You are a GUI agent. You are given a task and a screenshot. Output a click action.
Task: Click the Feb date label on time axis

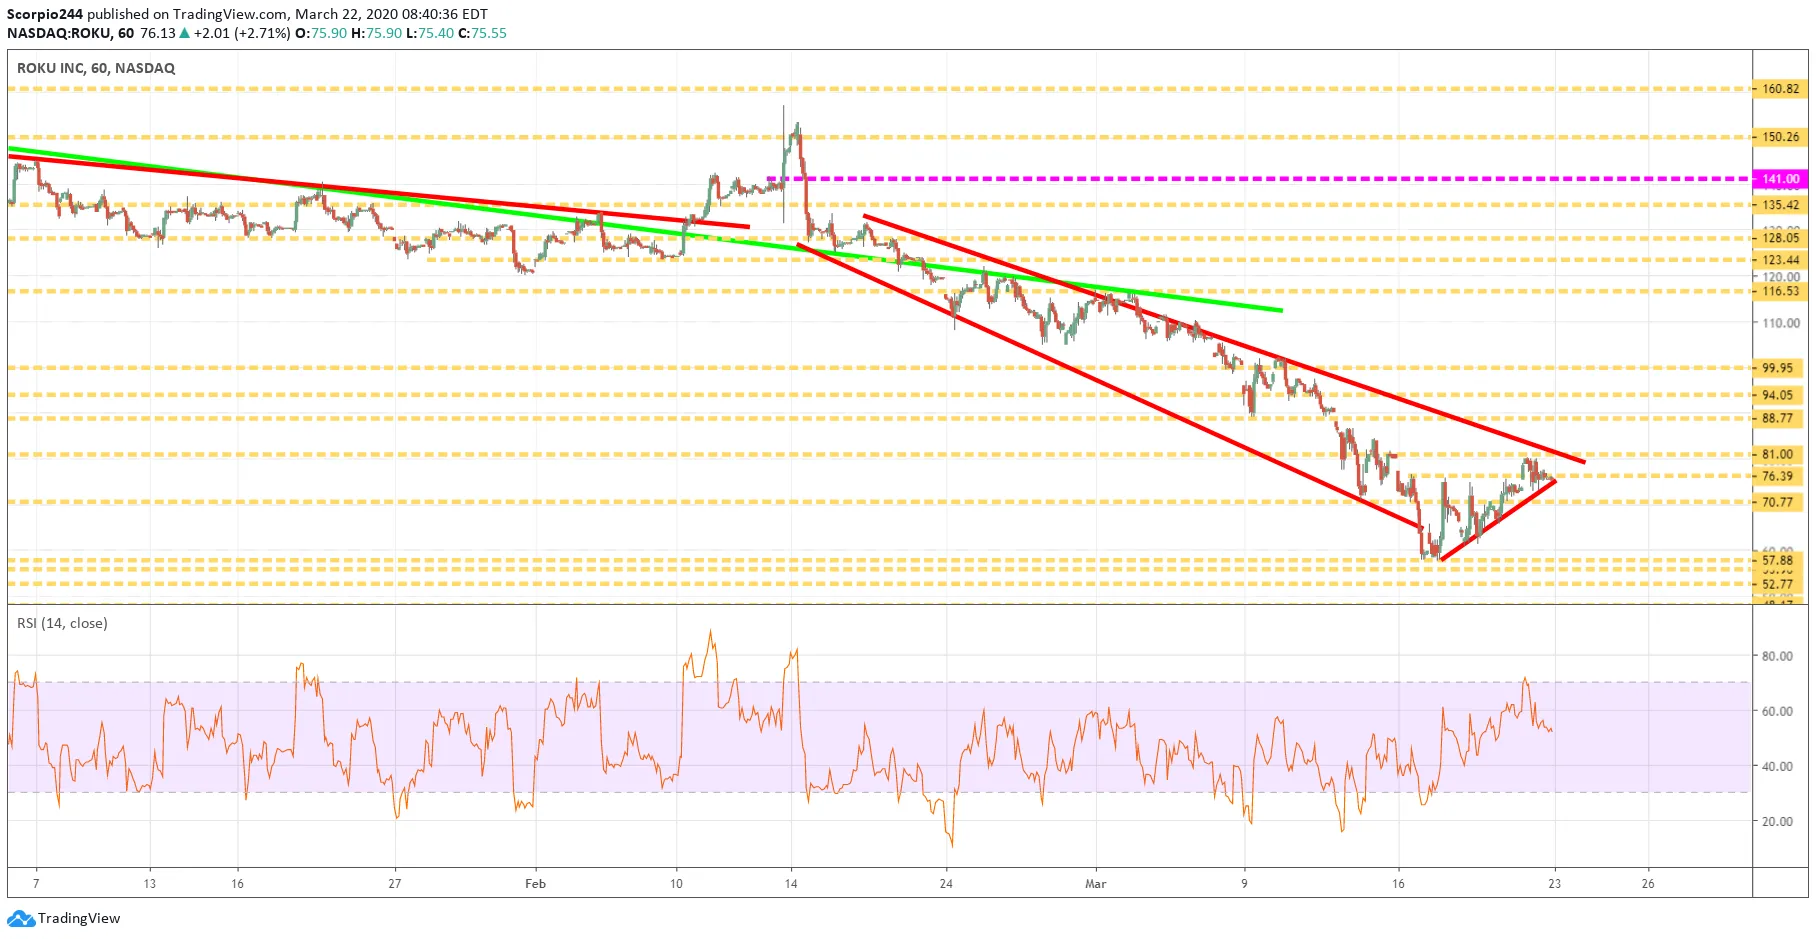[x=536, y=883]
